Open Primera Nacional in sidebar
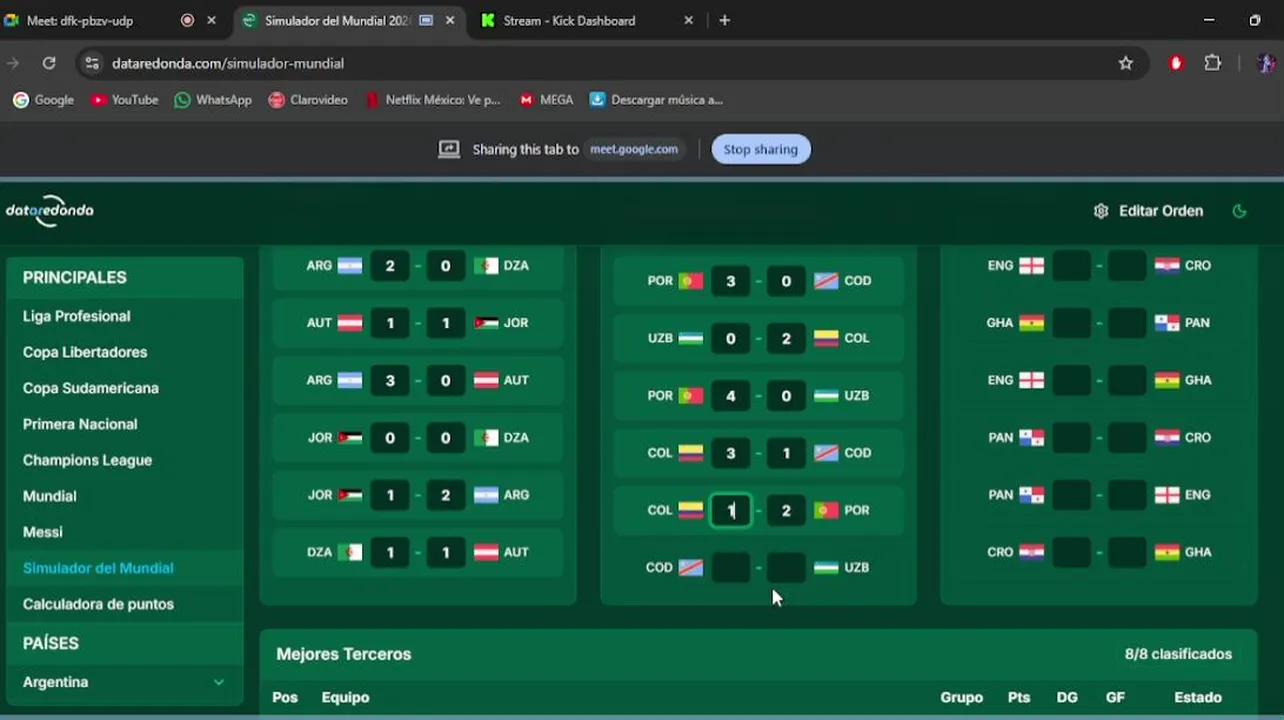 tap(80, 424)
